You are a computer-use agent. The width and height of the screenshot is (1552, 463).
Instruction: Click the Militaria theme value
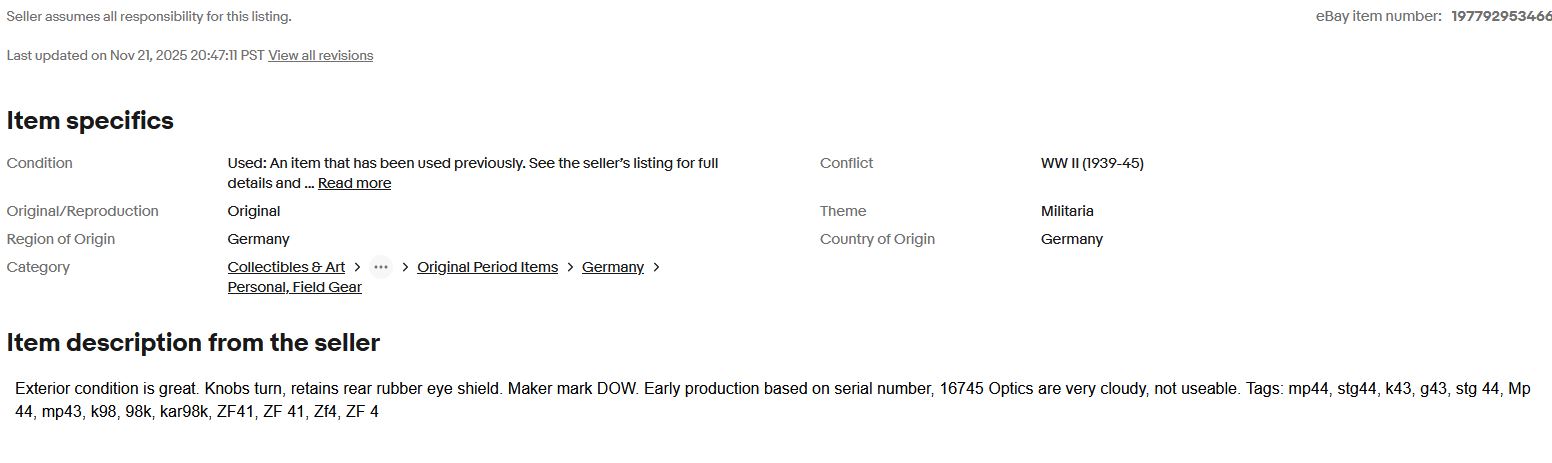[1067, 211]
